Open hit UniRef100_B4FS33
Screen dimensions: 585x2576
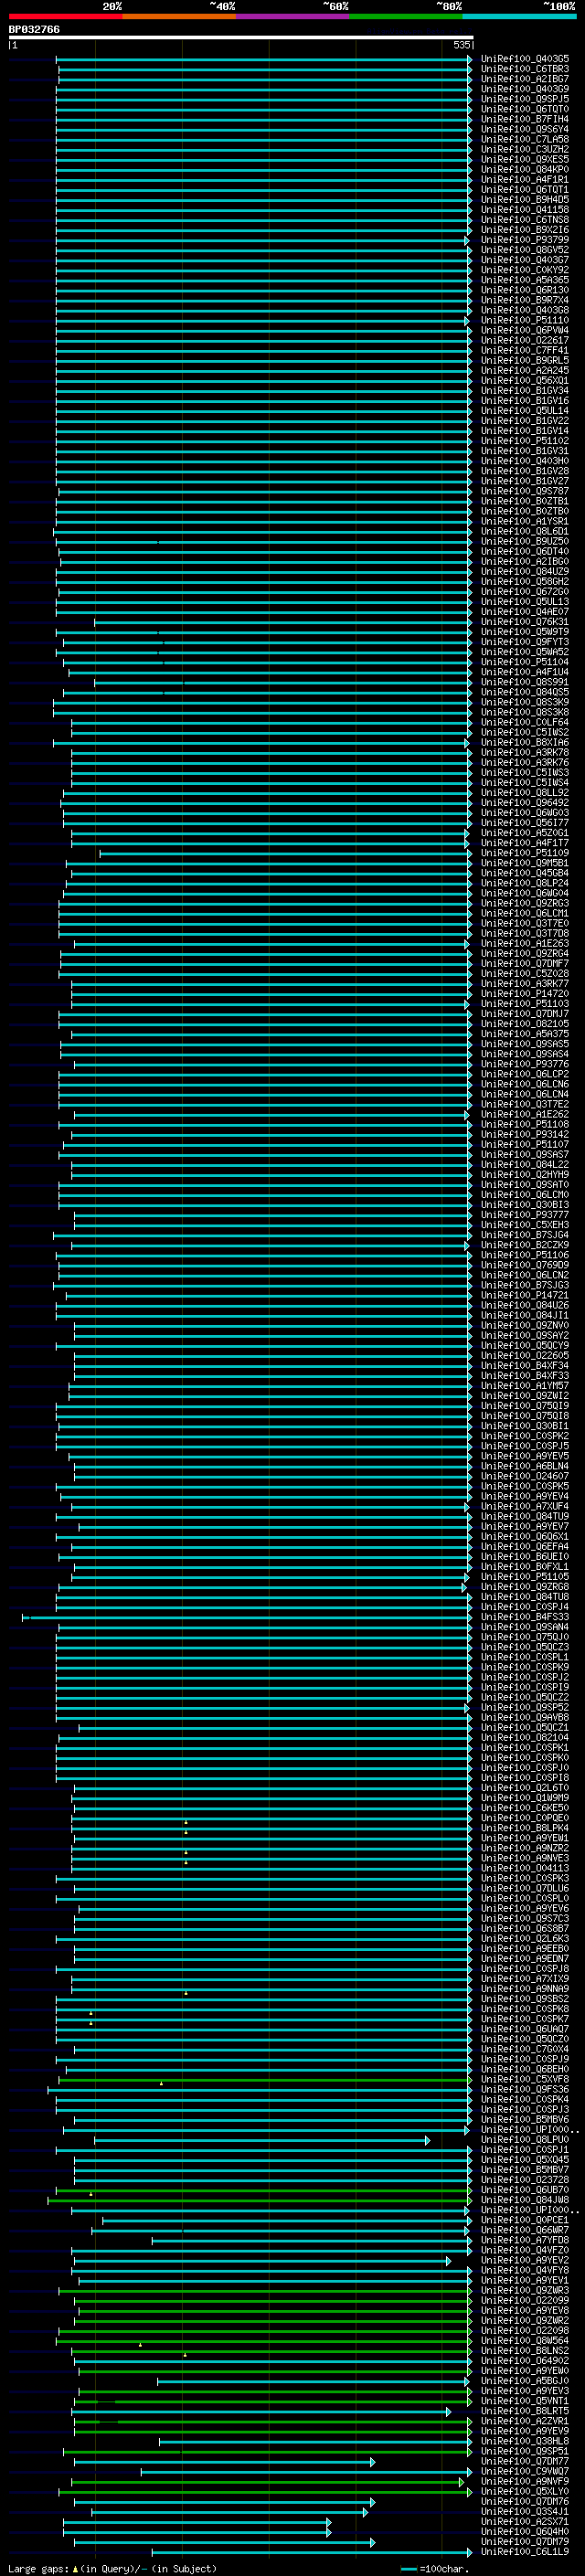(x=524, y=1617)
